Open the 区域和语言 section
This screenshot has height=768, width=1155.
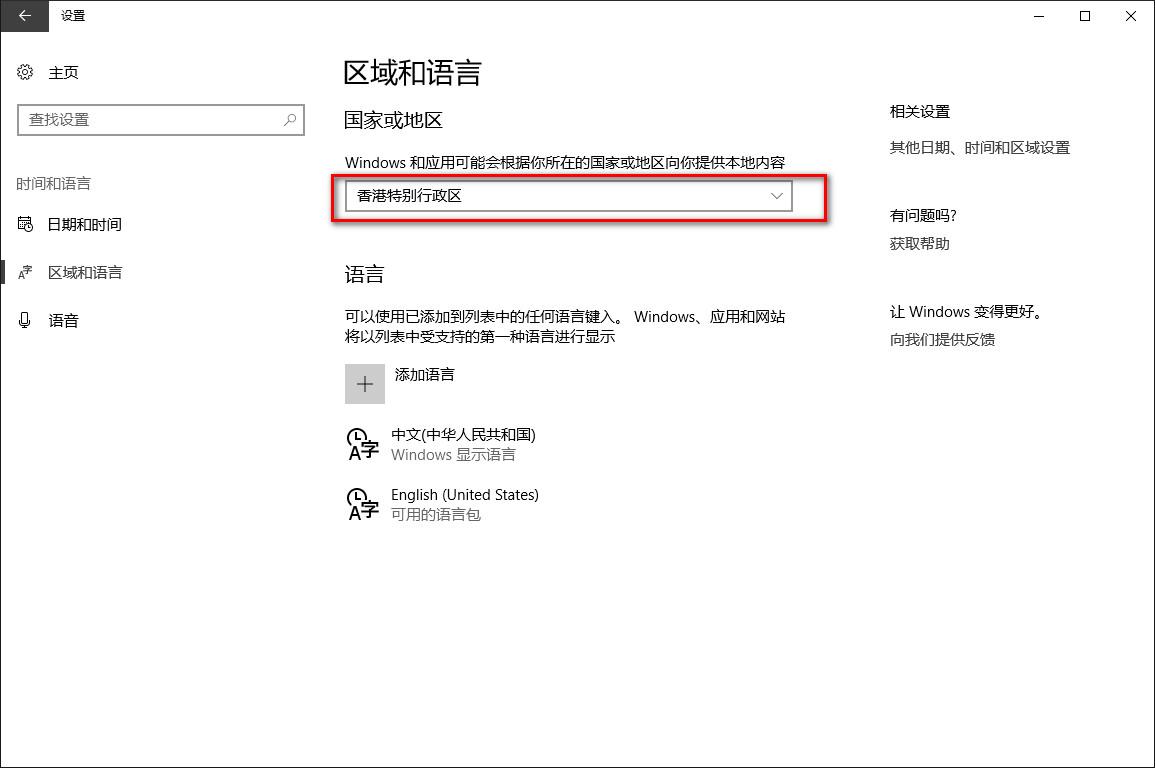tap(85, 272)
